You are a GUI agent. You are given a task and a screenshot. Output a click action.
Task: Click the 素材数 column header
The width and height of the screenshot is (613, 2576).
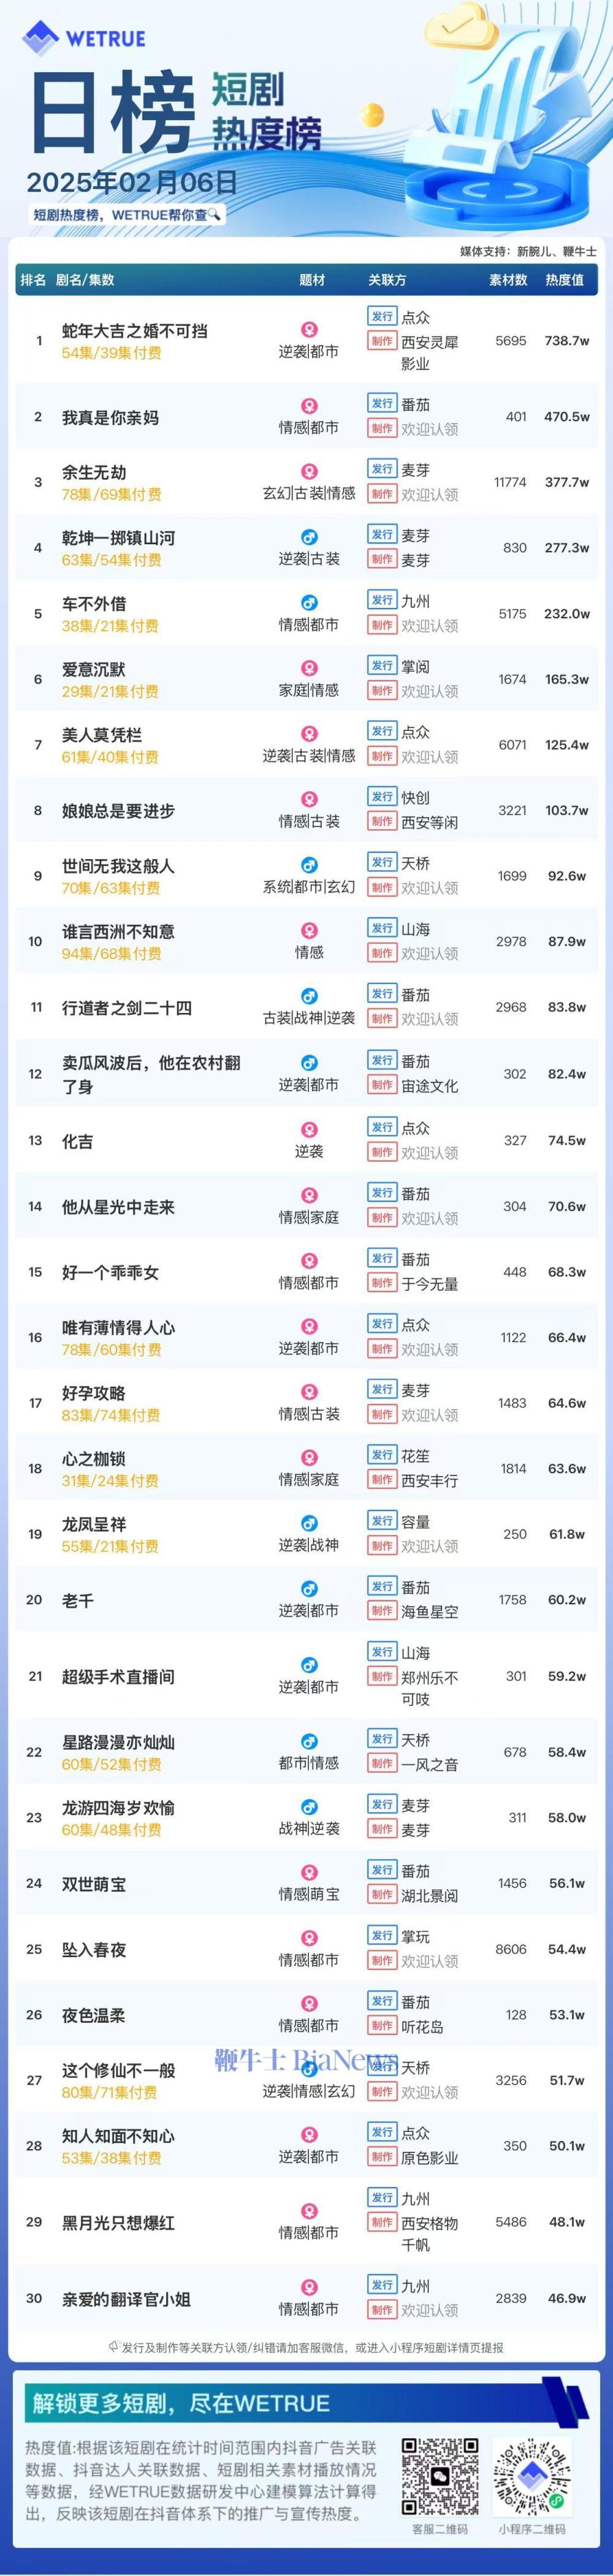click(x=508, y=280)
